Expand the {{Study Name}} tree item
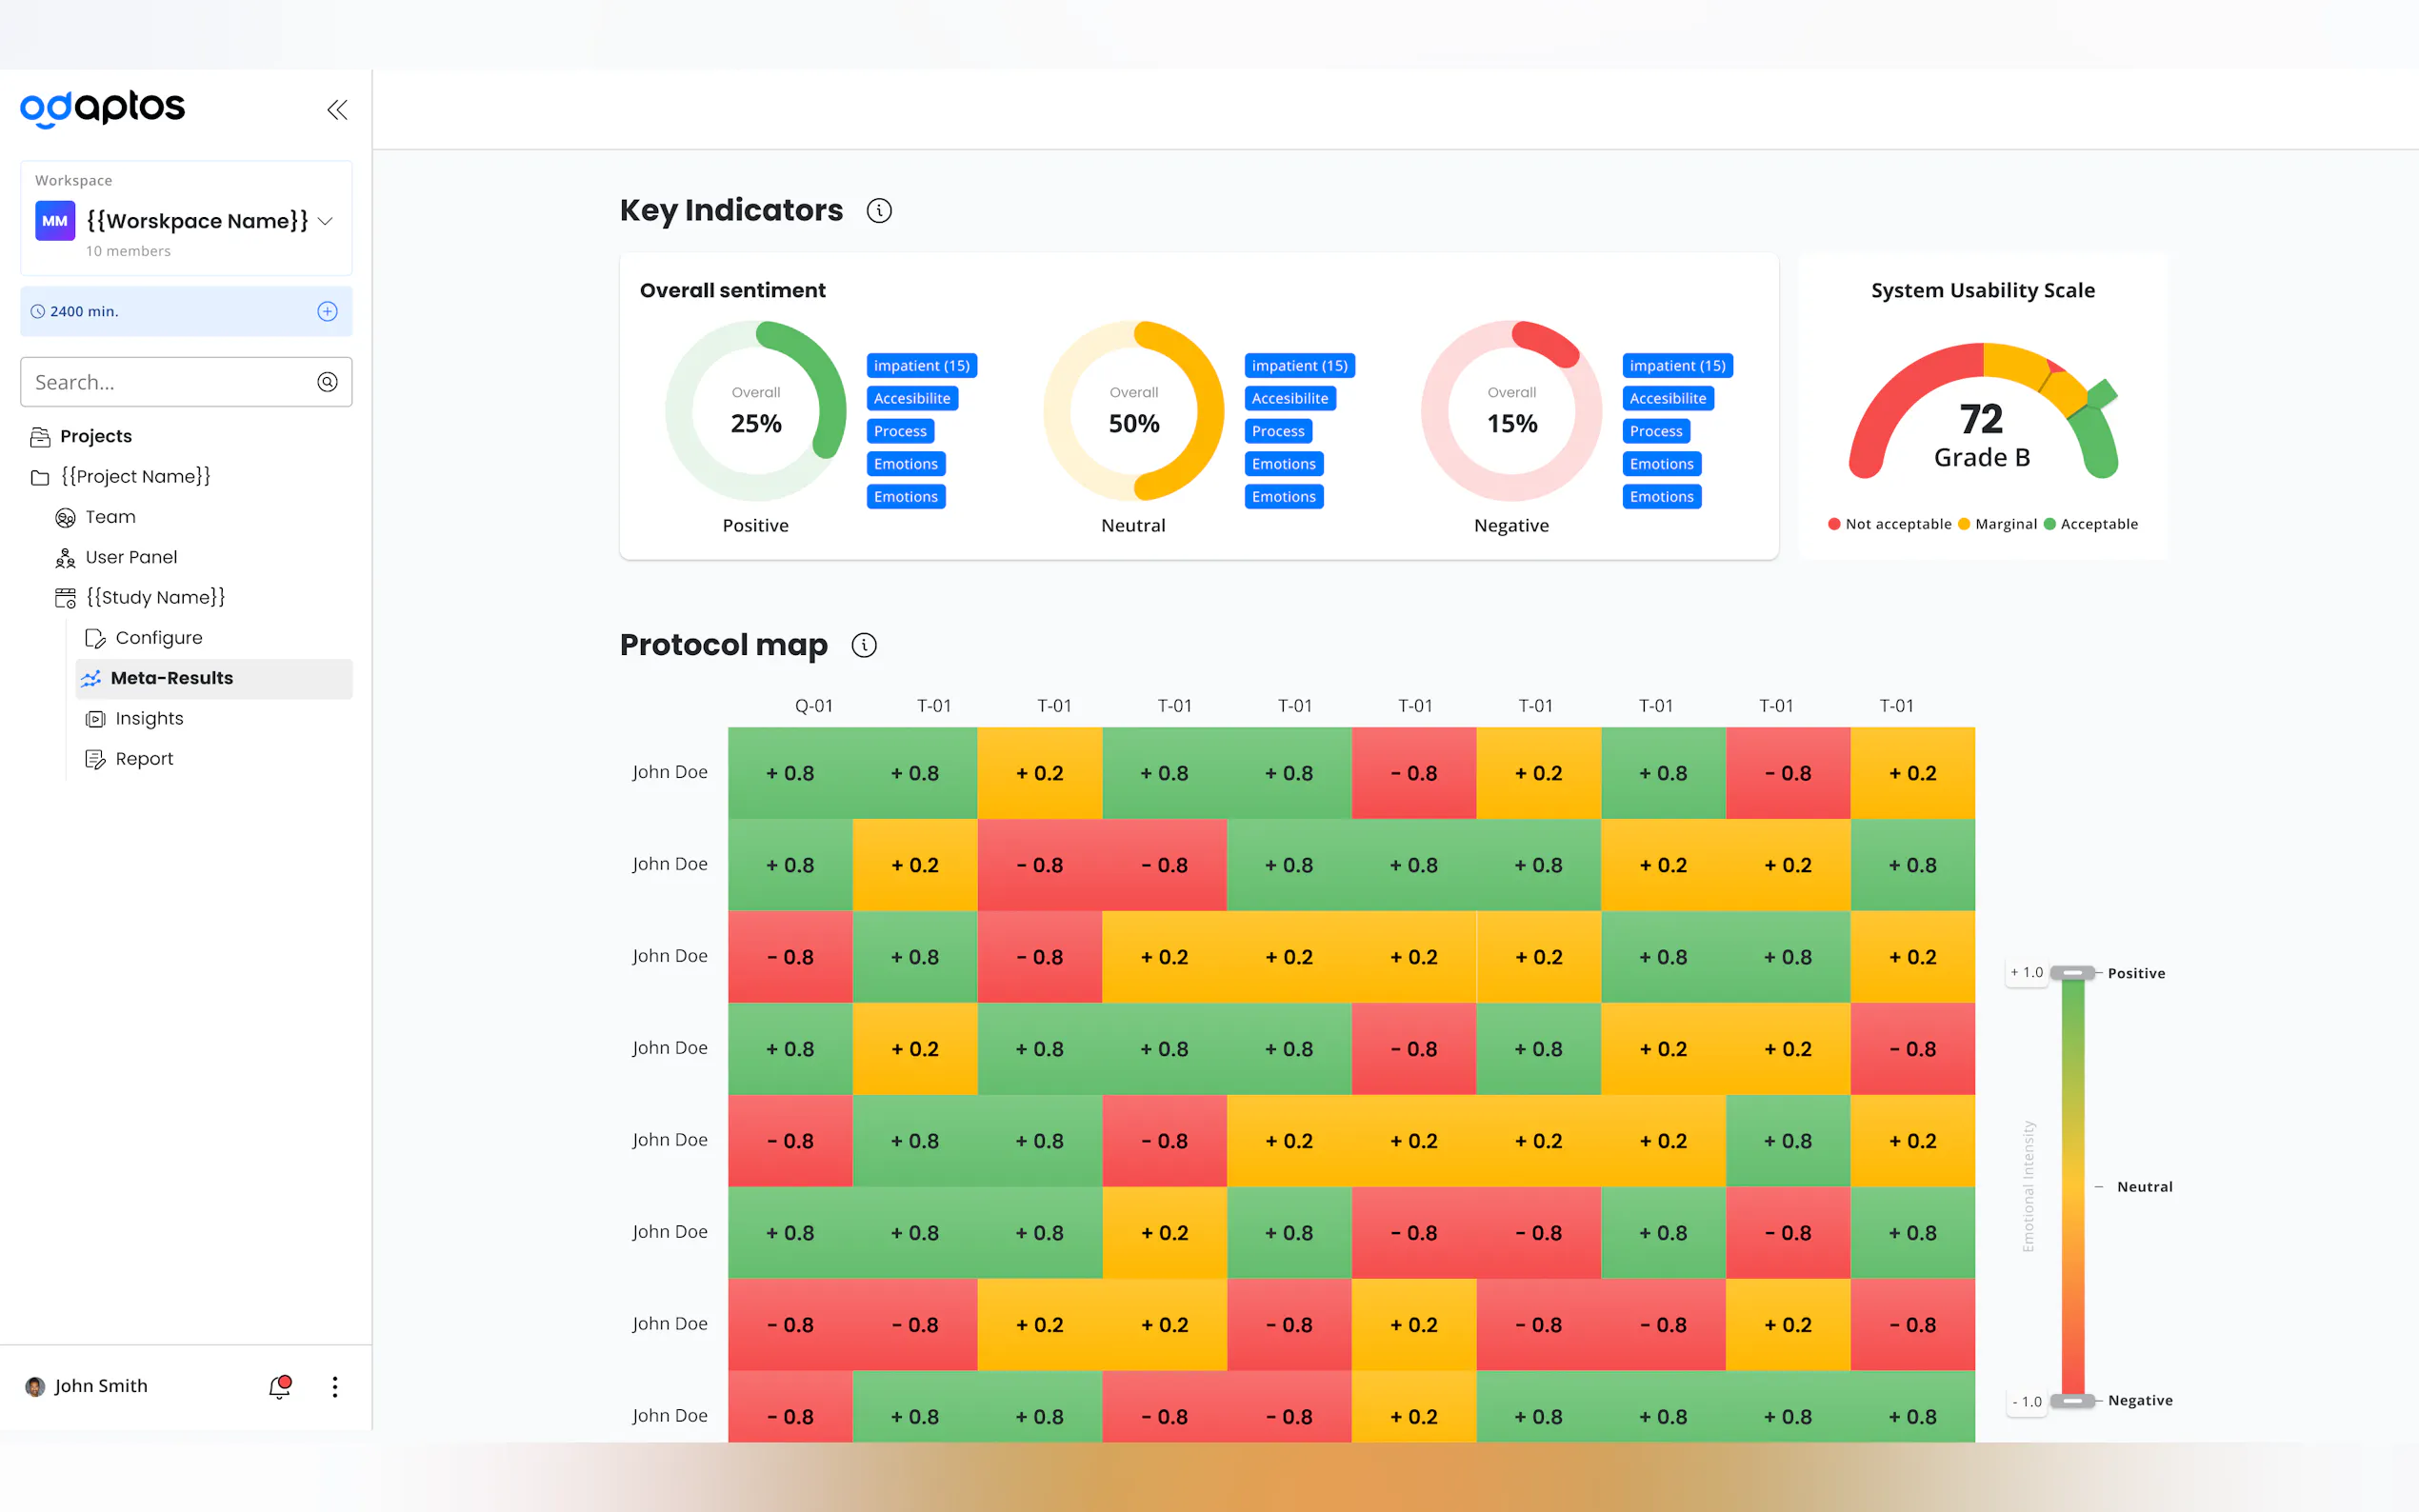This screenshot has width=2419, height=1512. [155, 597]
